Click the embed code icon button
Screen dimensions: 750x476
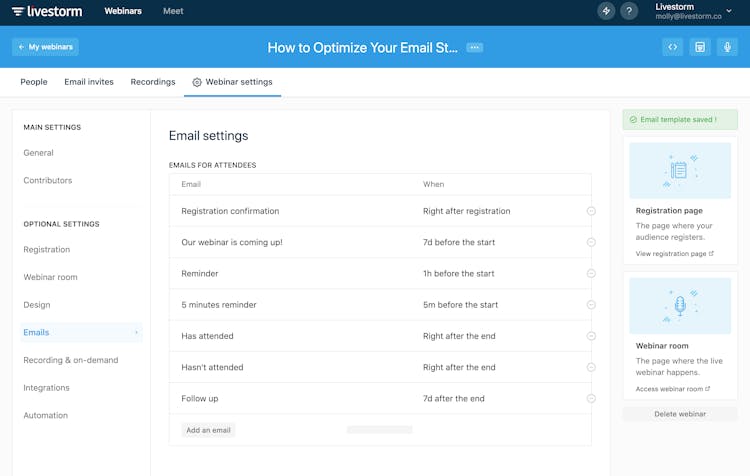pyautogui.click(x=673, y=47)
